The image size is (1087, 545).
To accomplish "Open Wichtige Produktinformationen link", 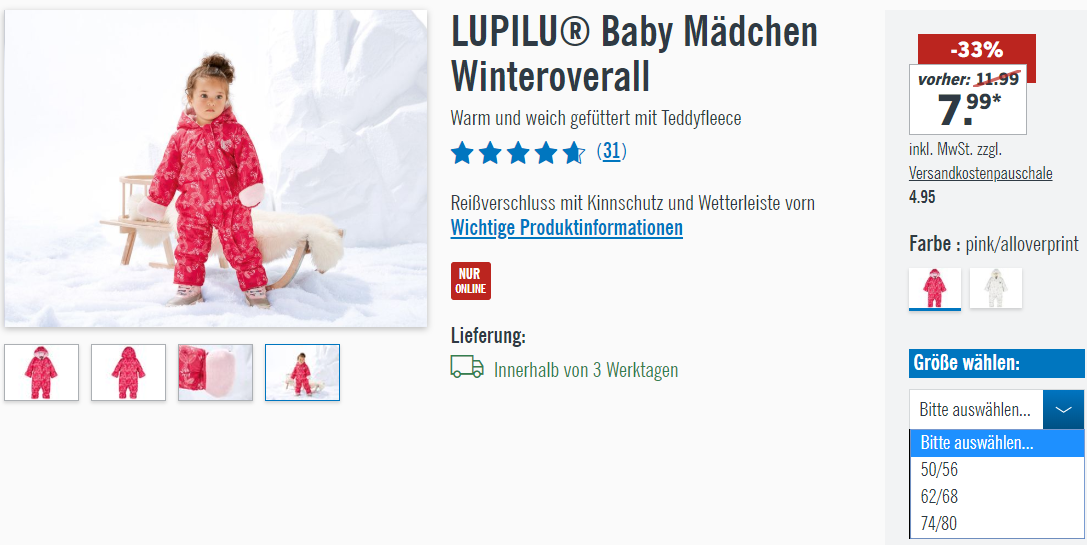I will click(566, 227).
